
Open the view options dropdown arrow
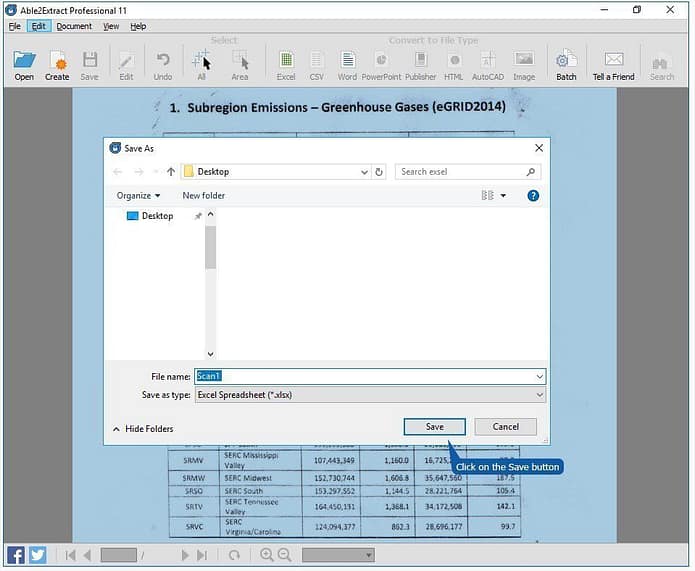[503, 196]
